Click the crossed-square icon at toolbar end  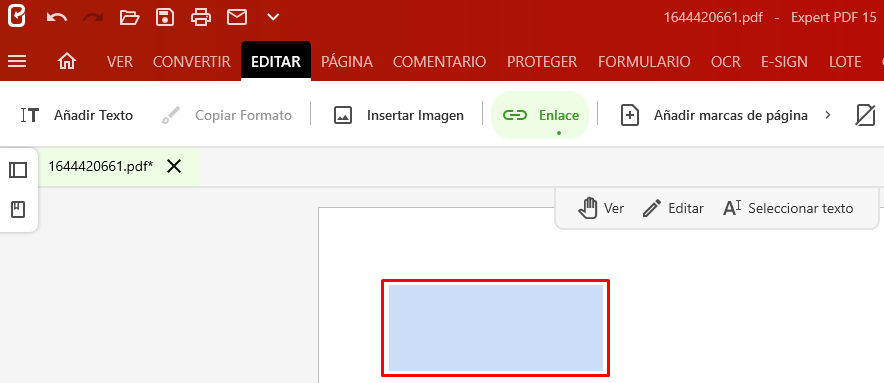[x=865, y=115]
